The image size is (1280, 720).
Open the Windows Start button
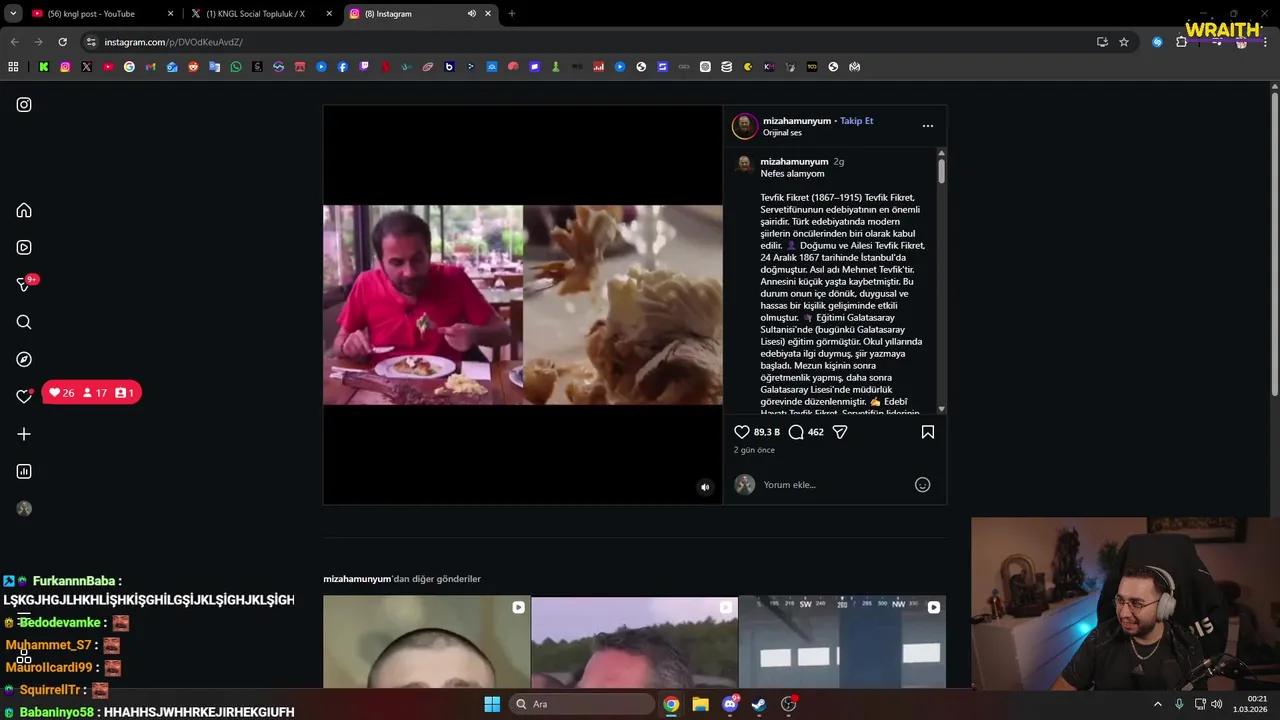point(492,704)
